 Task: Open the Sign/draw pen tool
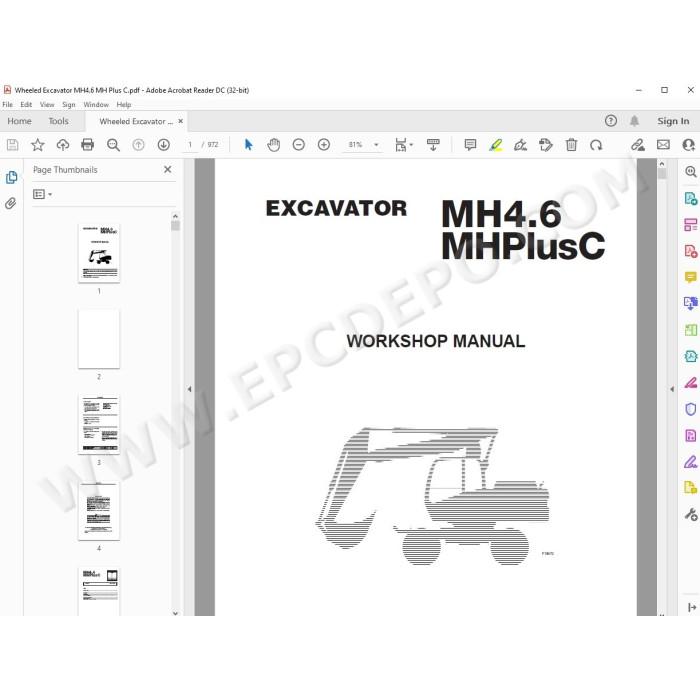[520, 145]
